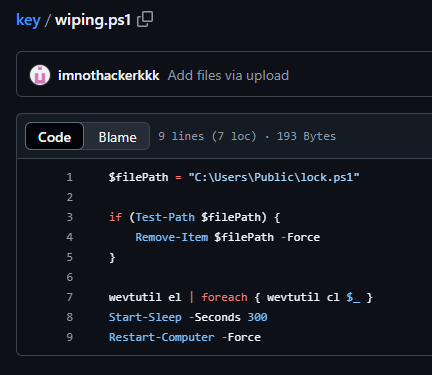Open the 'Add files via upload' commit
432x375 pixels.
click(228, 75)
